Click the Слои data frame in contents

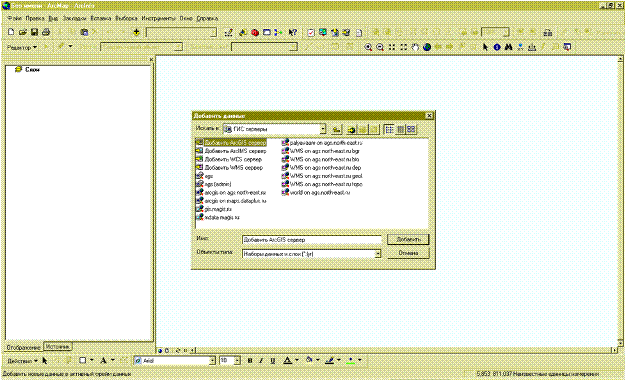(27, 69)
